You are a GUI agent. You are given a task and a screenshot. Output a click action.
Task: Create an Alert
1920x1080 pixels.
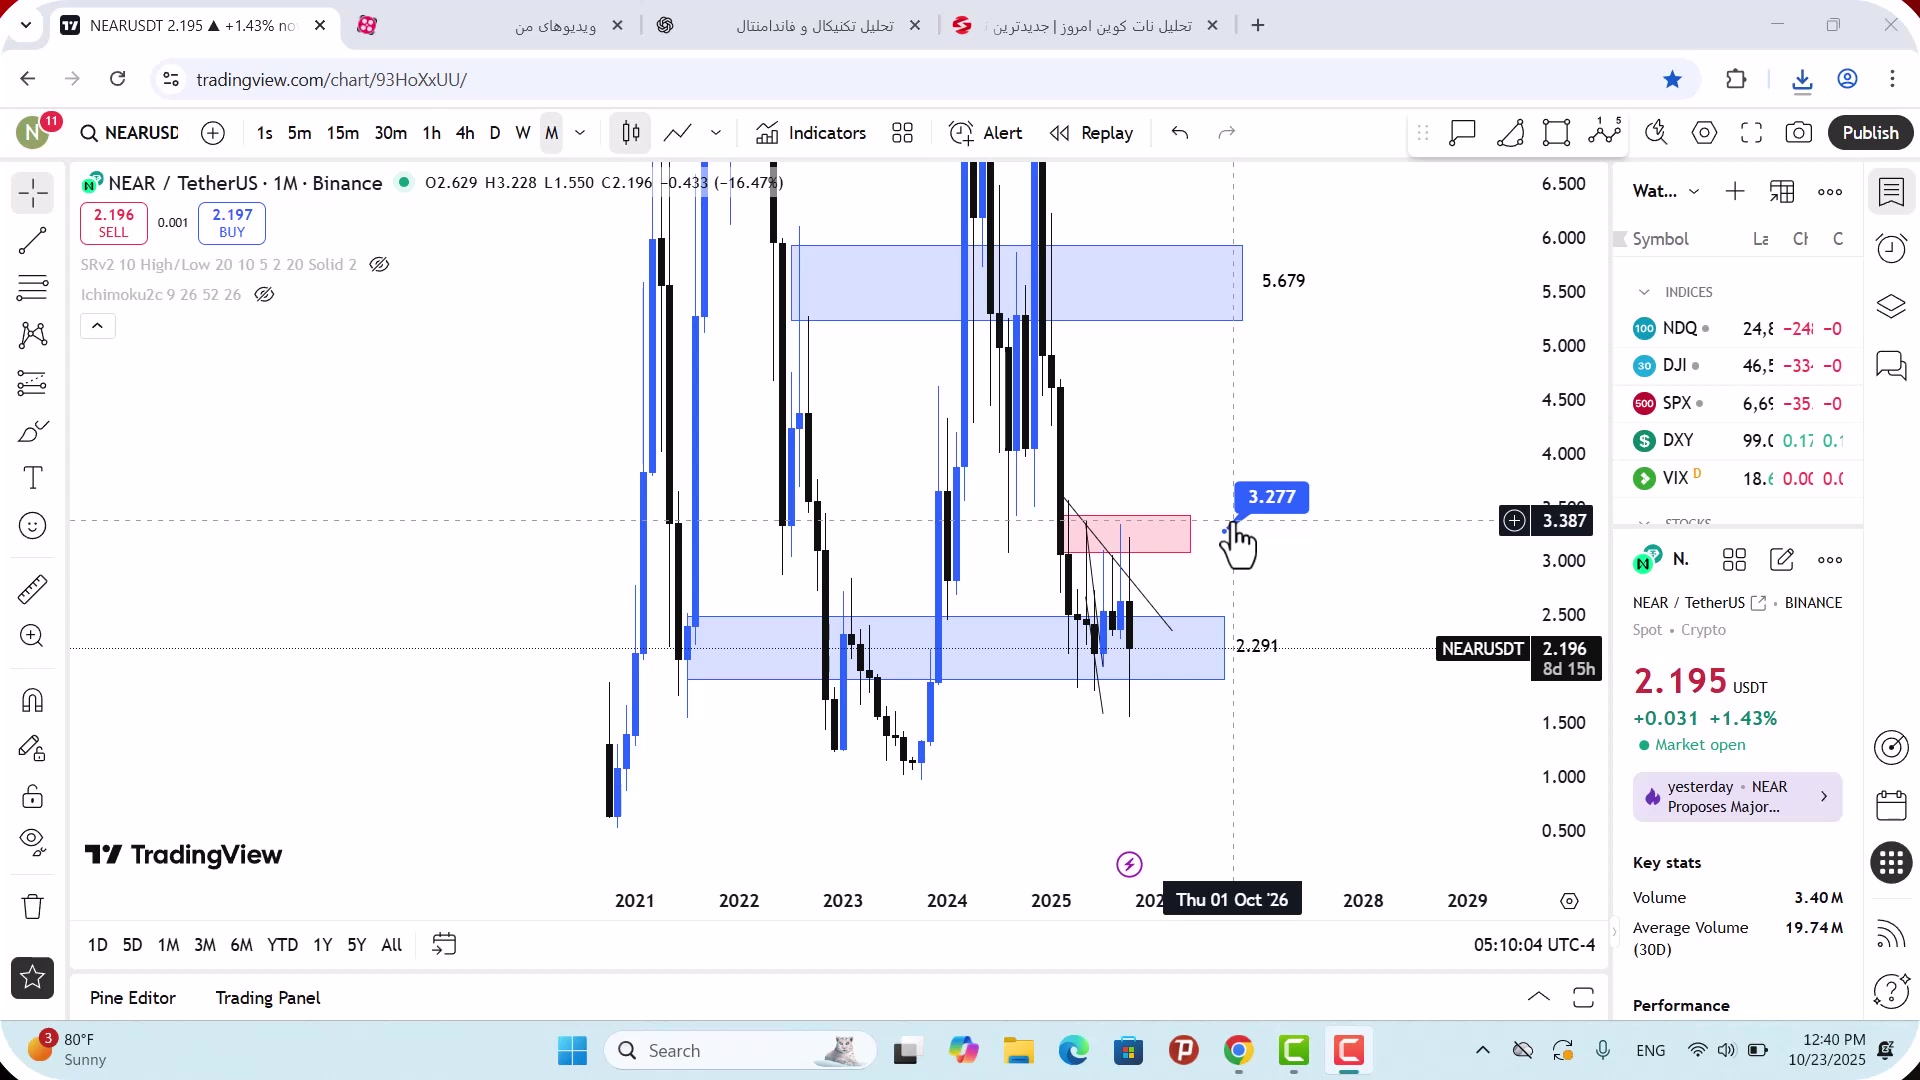tap(986, 133)
